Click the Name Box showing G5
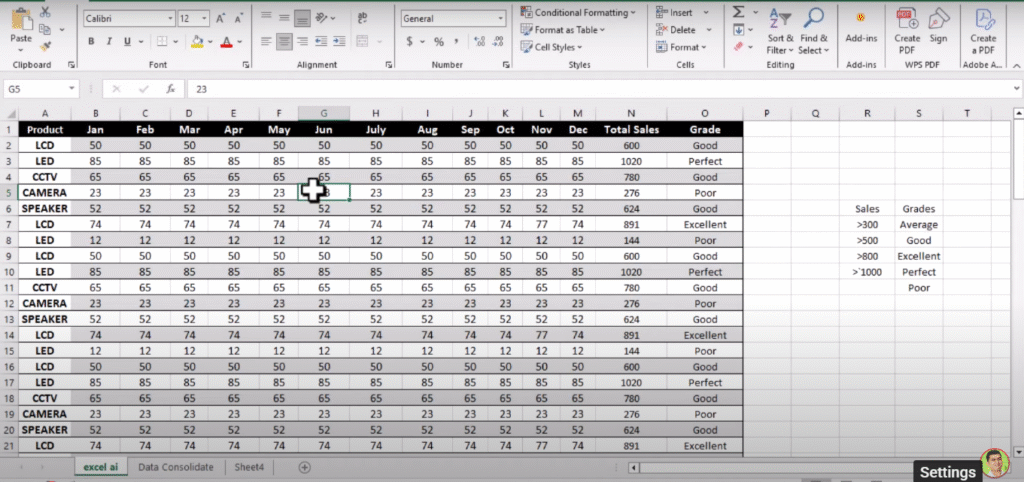This screenshot has height=482, width=1024. pyautogui.click(x=40, y=89)
